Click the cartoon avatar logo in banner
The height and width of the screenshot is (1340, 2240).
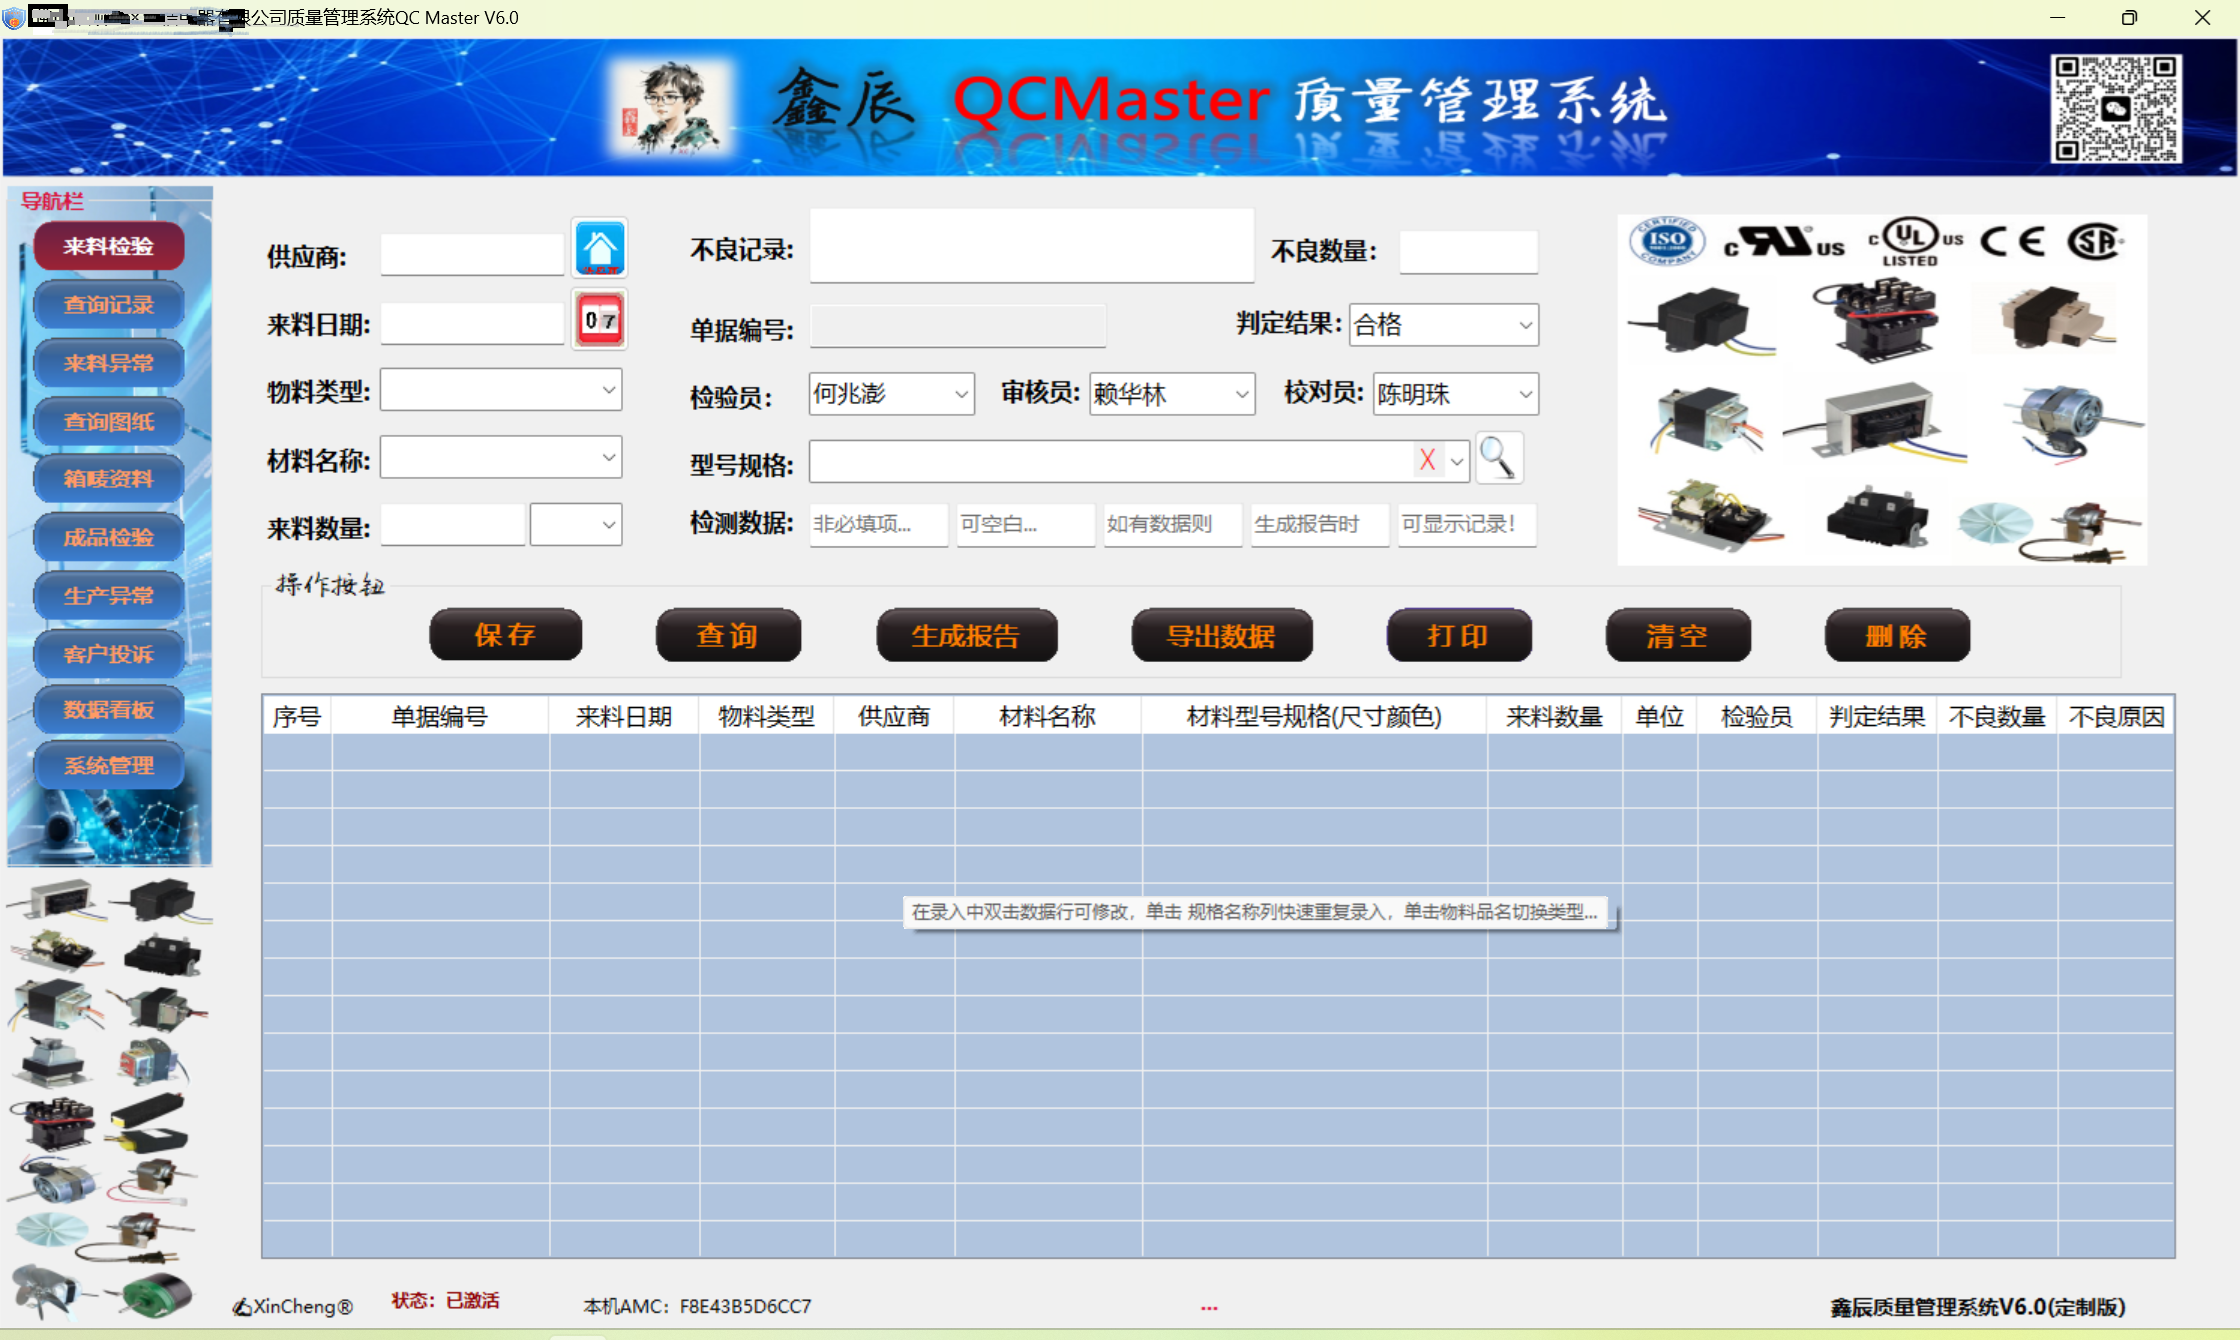671,107
